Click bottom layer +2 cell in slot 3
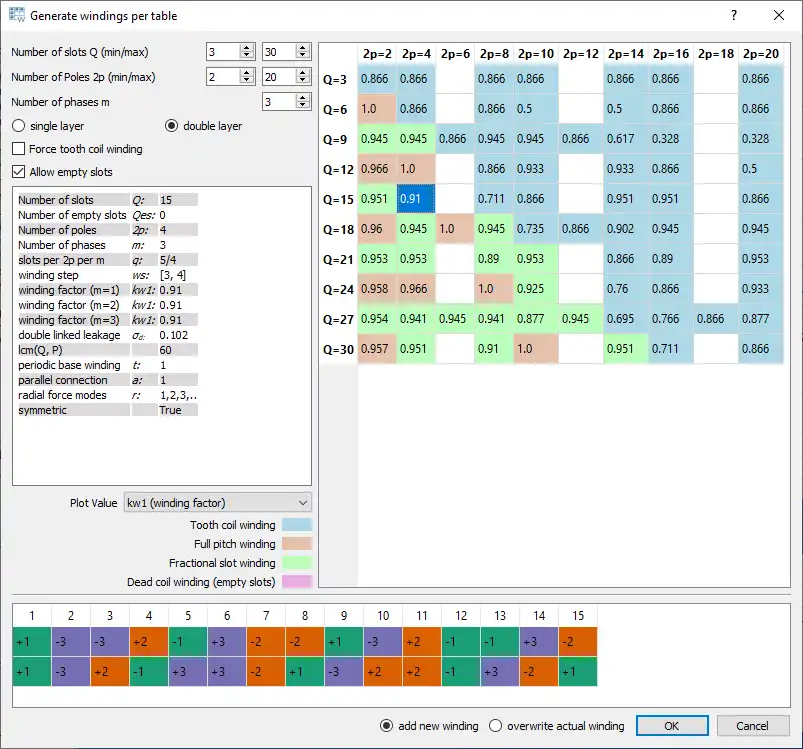Screen dimensions: 803x749 [x=110, y=671]
